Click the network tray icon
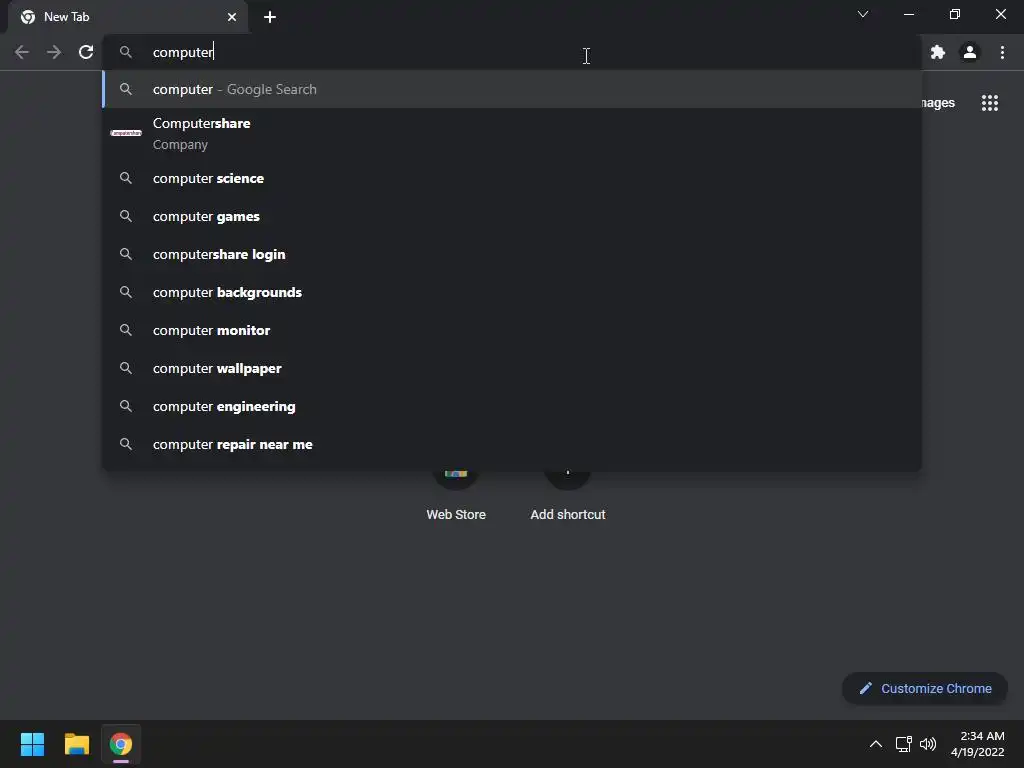Screen dimensions: 1024x768 tap(903, 744)
